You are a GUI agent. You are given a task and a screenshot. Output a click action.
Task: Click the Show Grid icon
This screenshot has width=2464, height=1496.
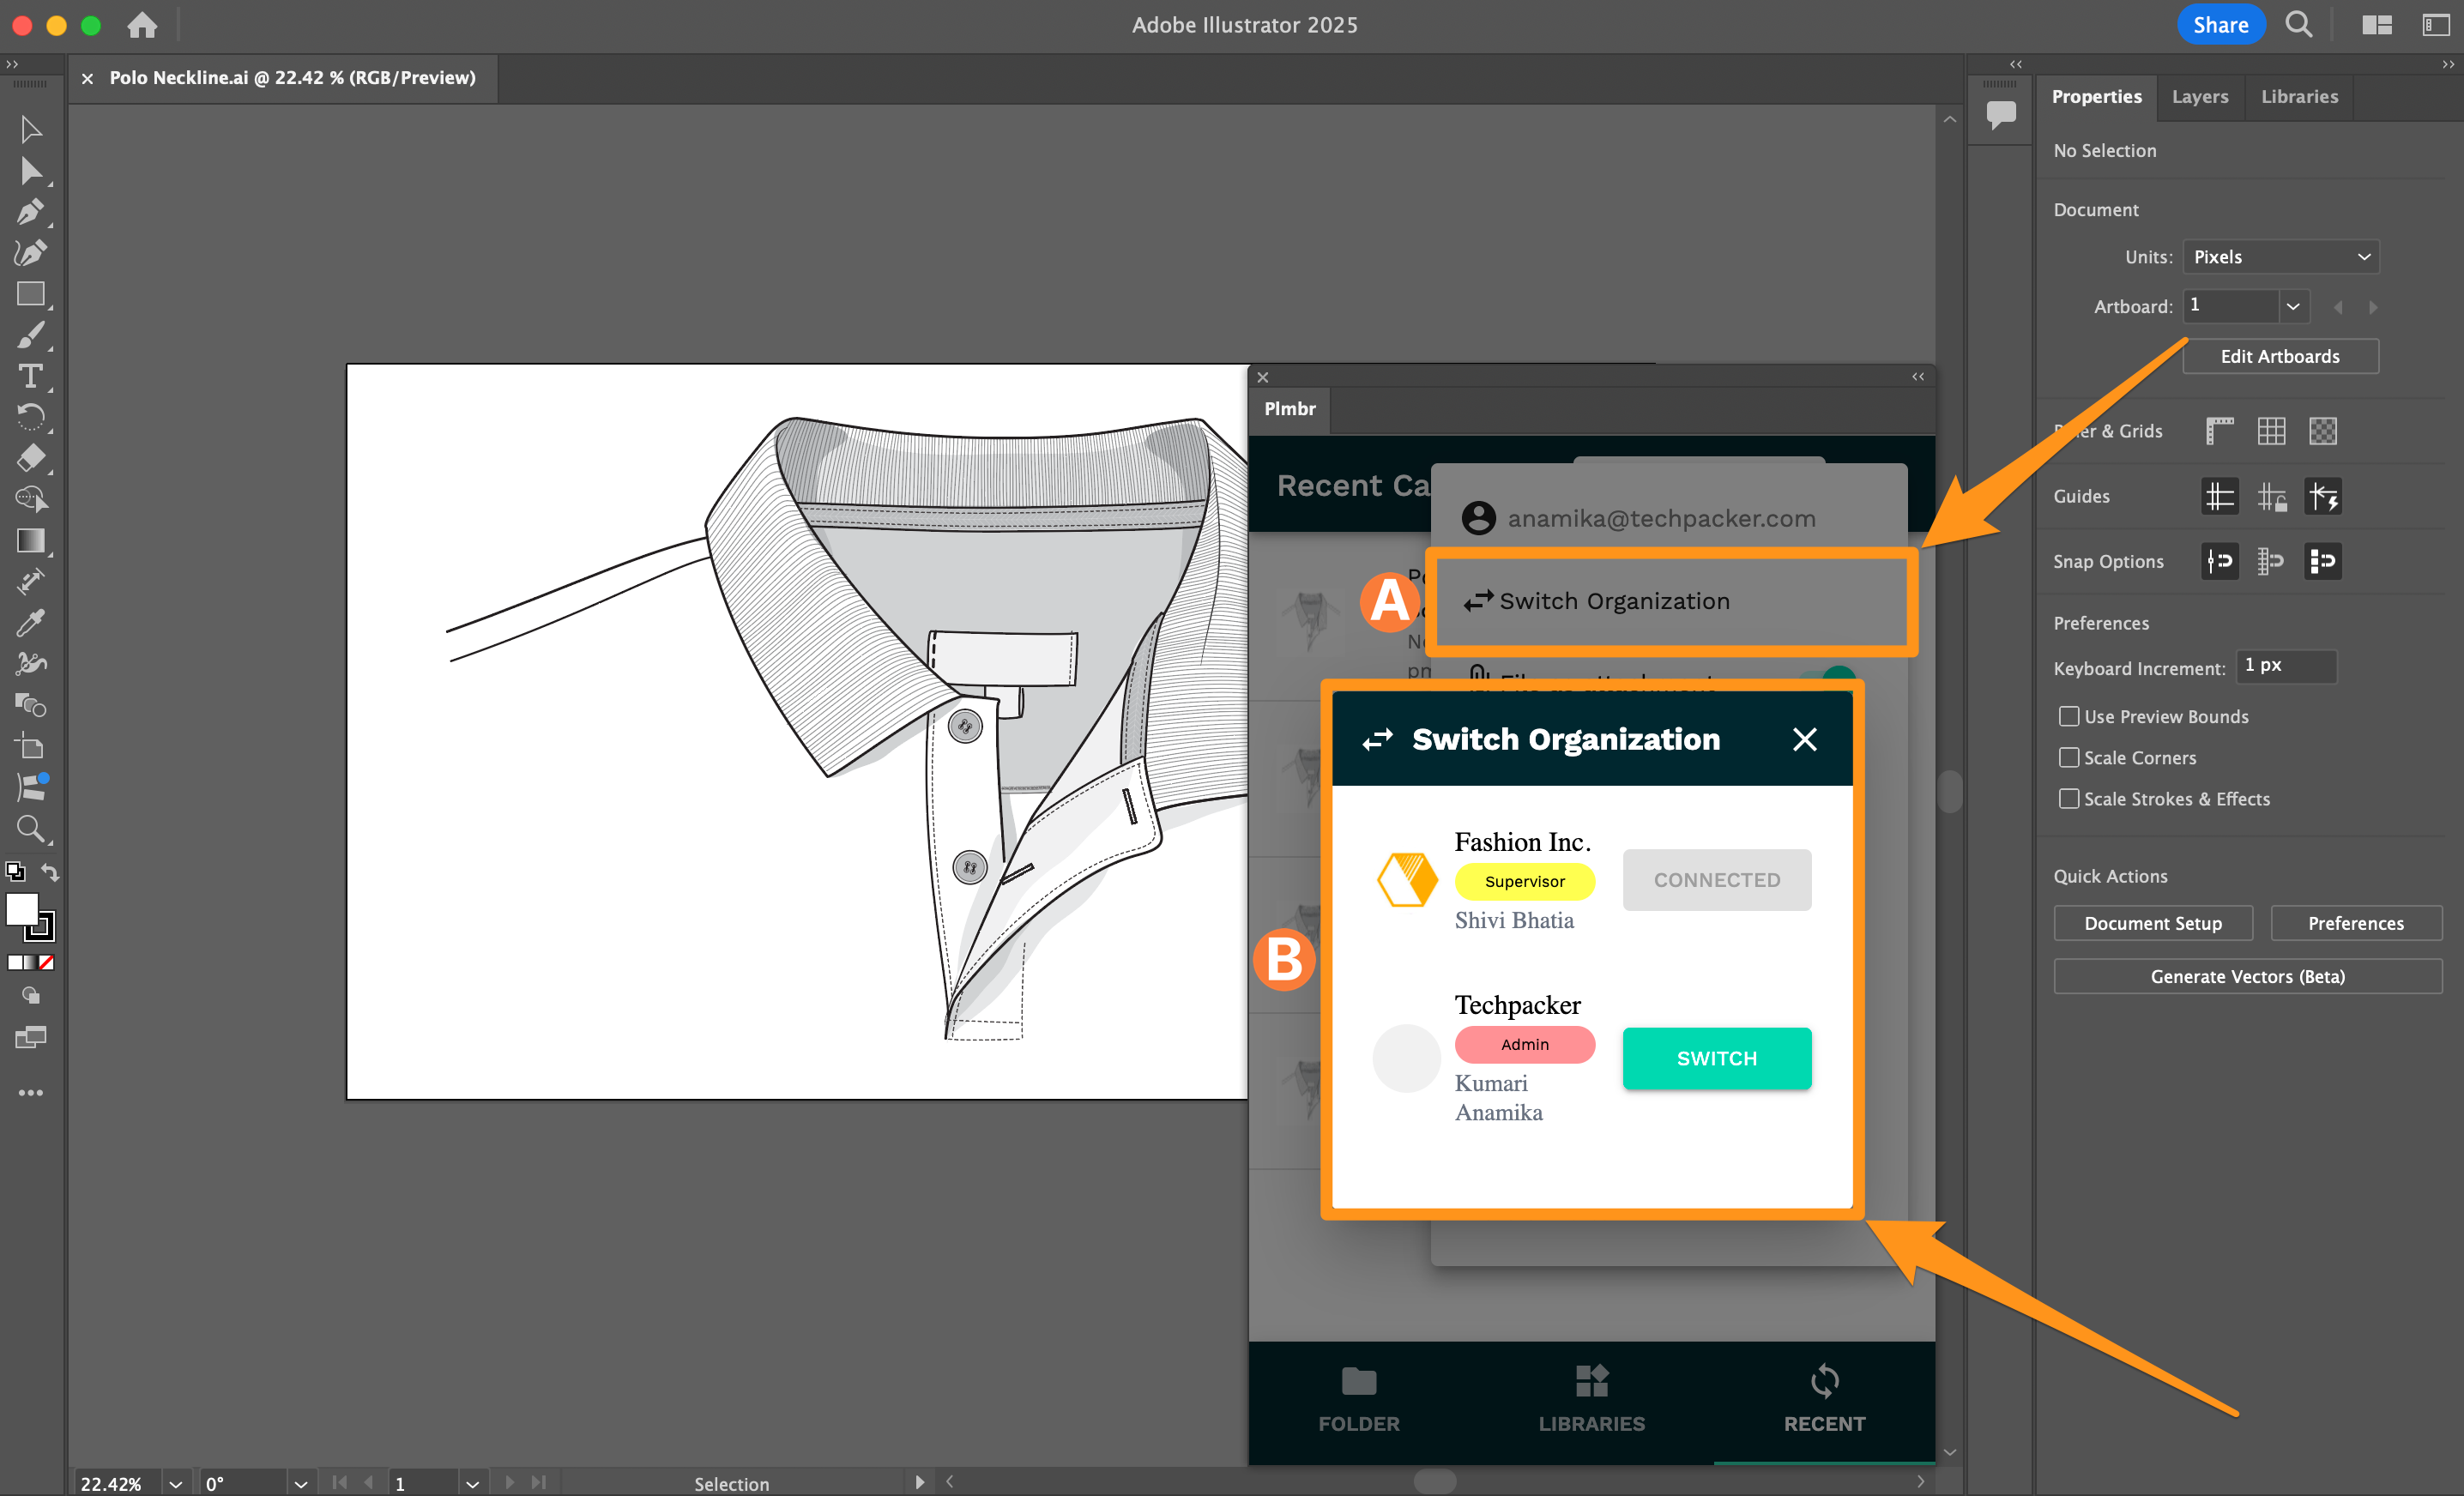tap(2271, 431)
